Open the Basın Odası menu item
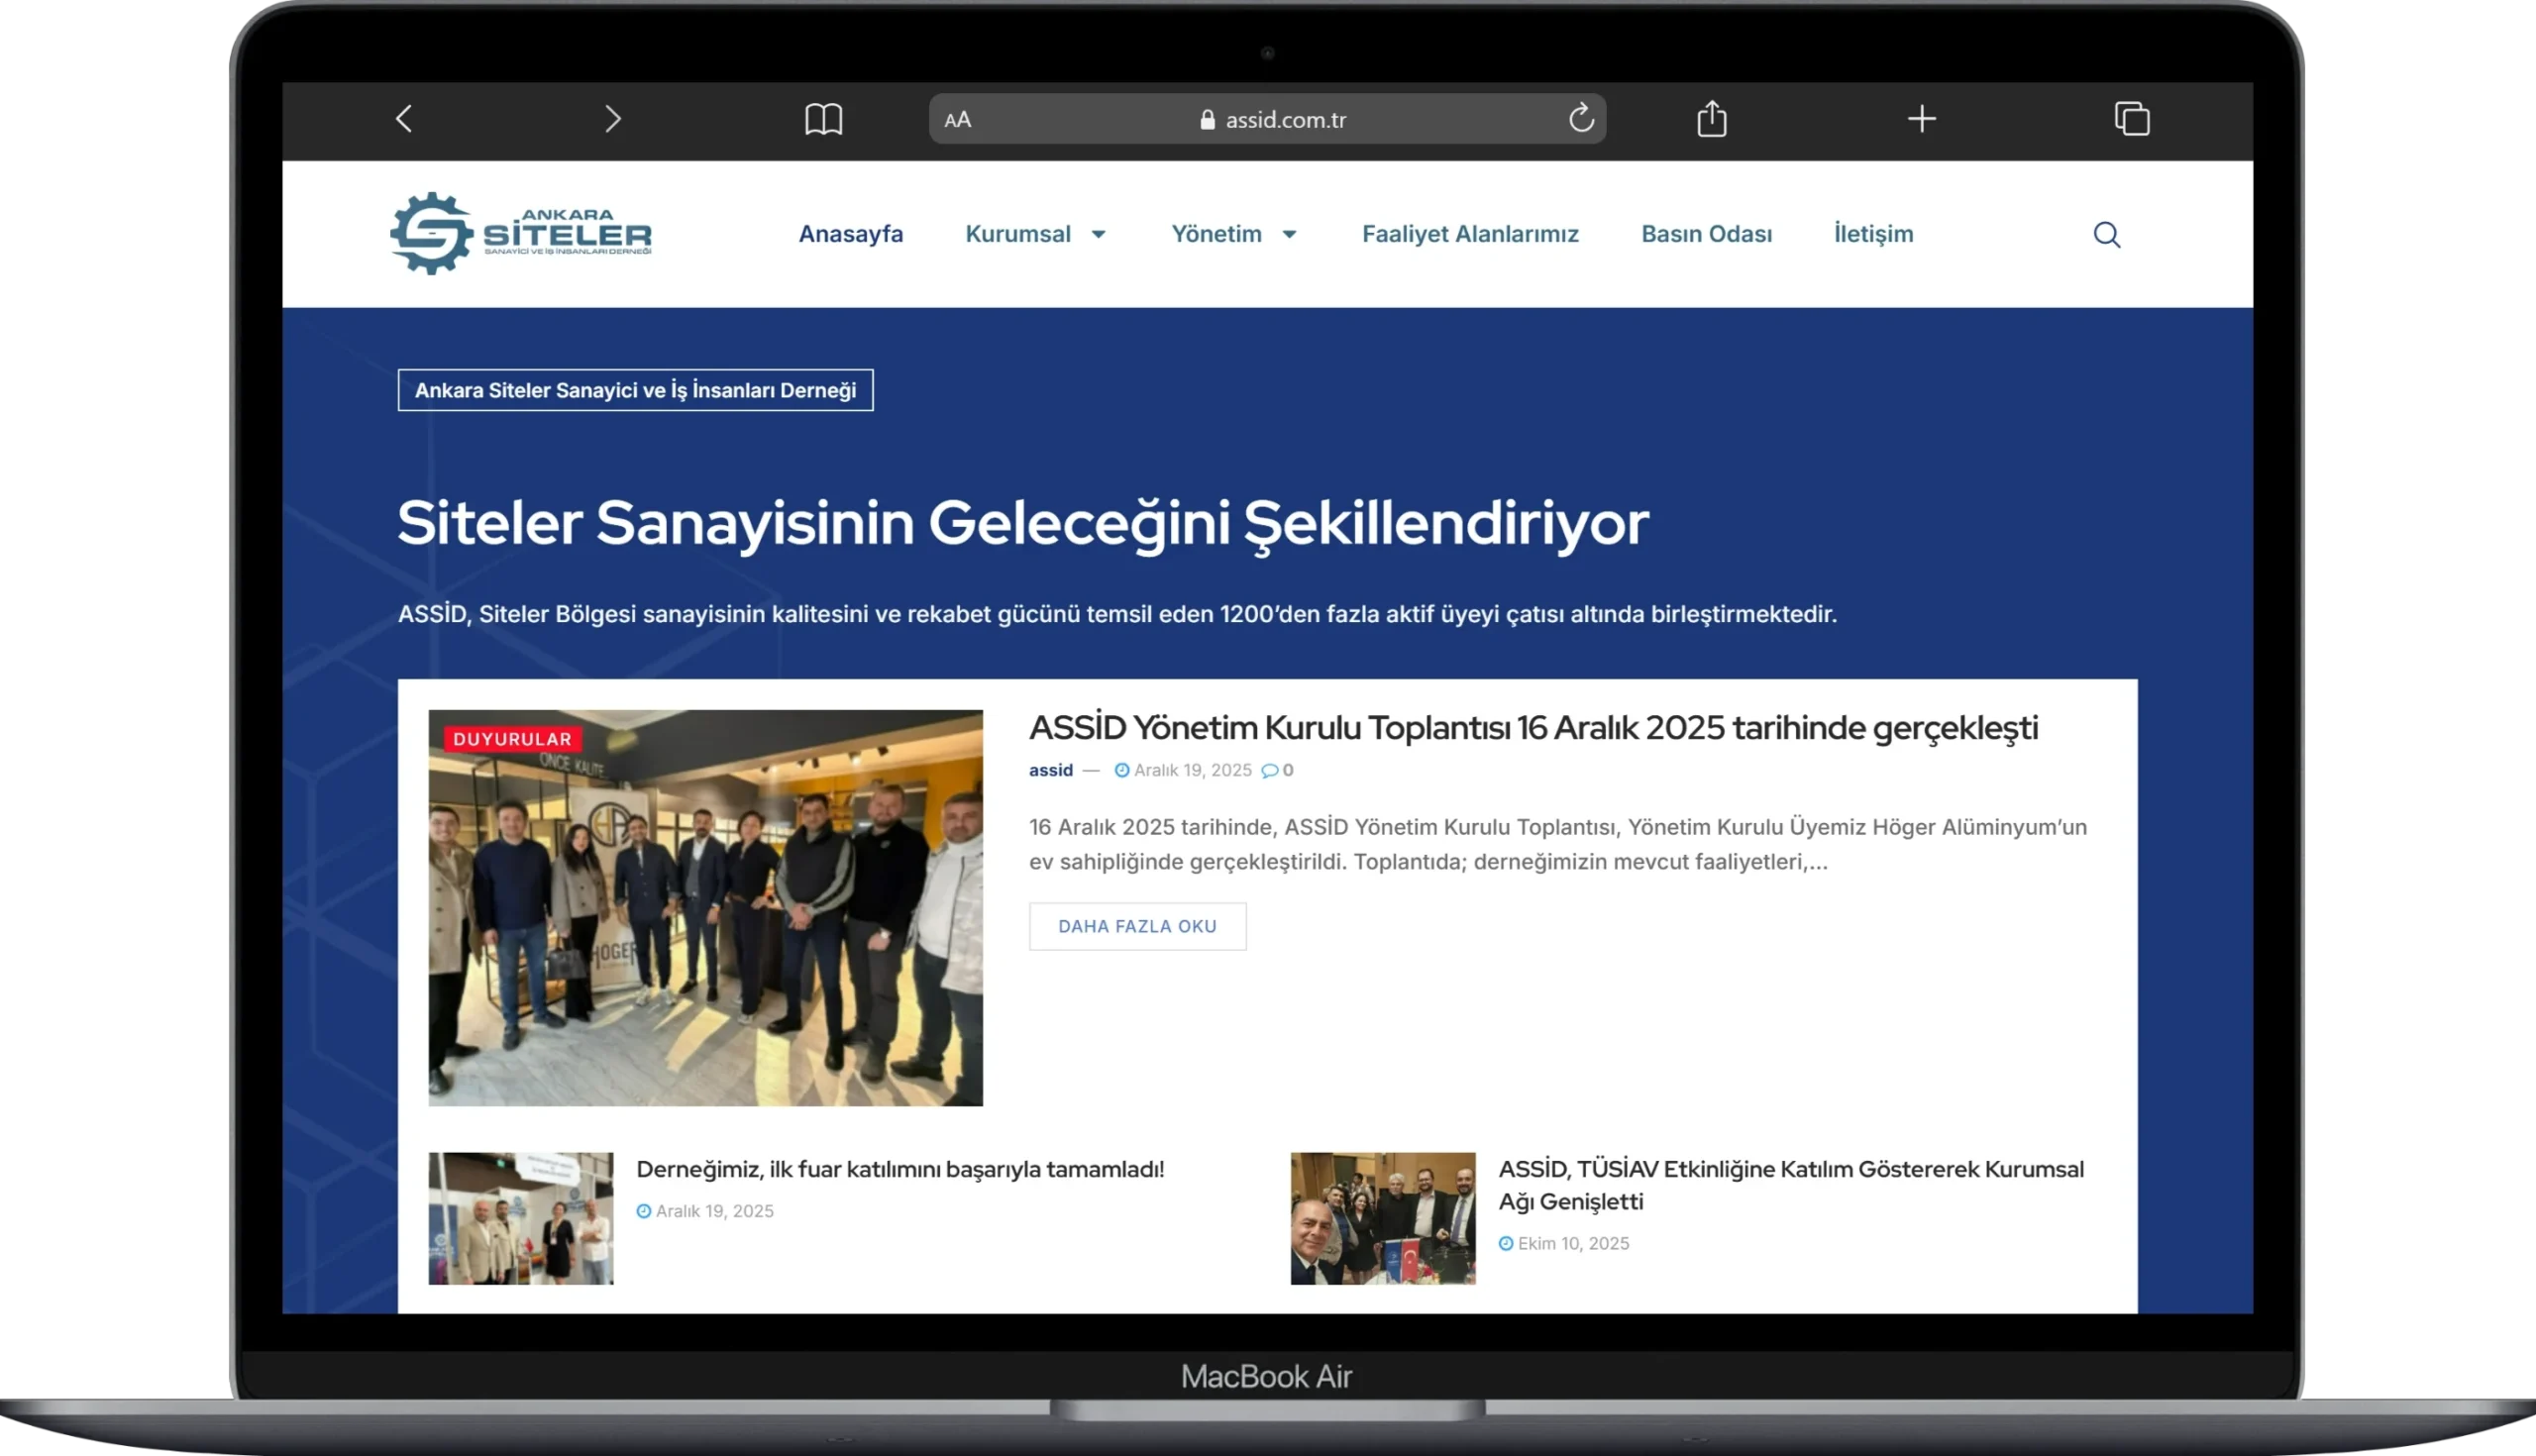 point(1706,234)
